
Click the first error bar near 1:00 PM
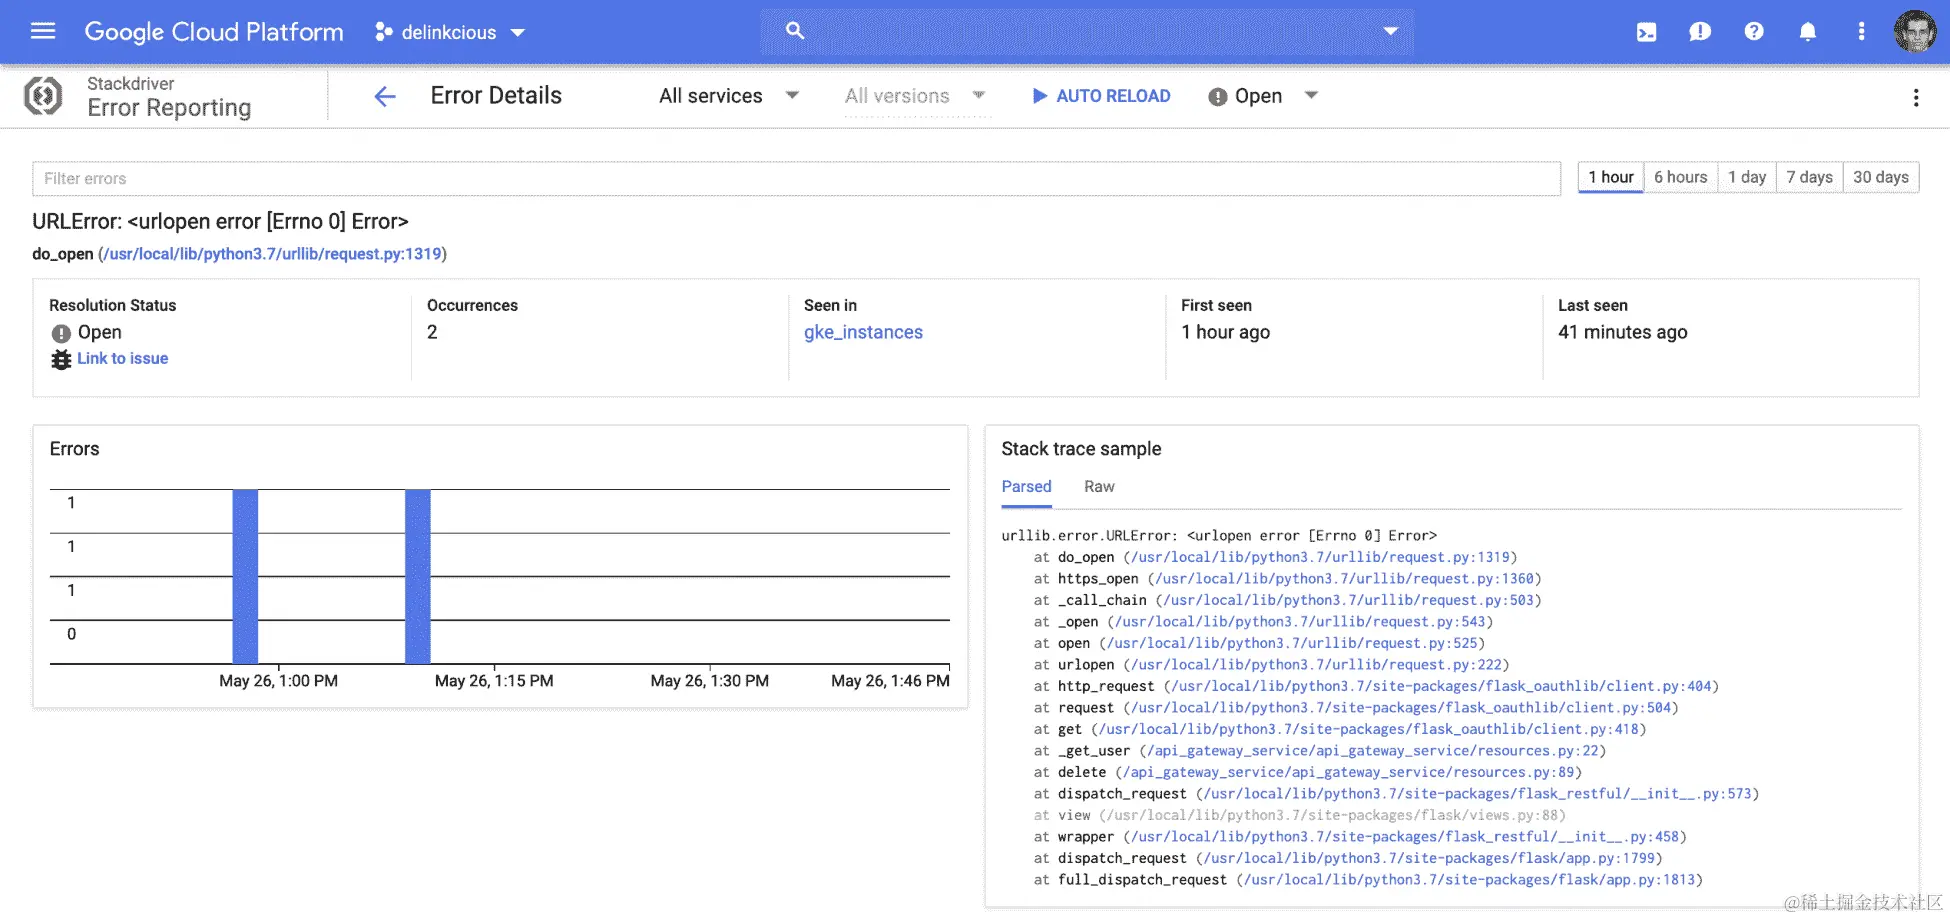coord(245,576)
